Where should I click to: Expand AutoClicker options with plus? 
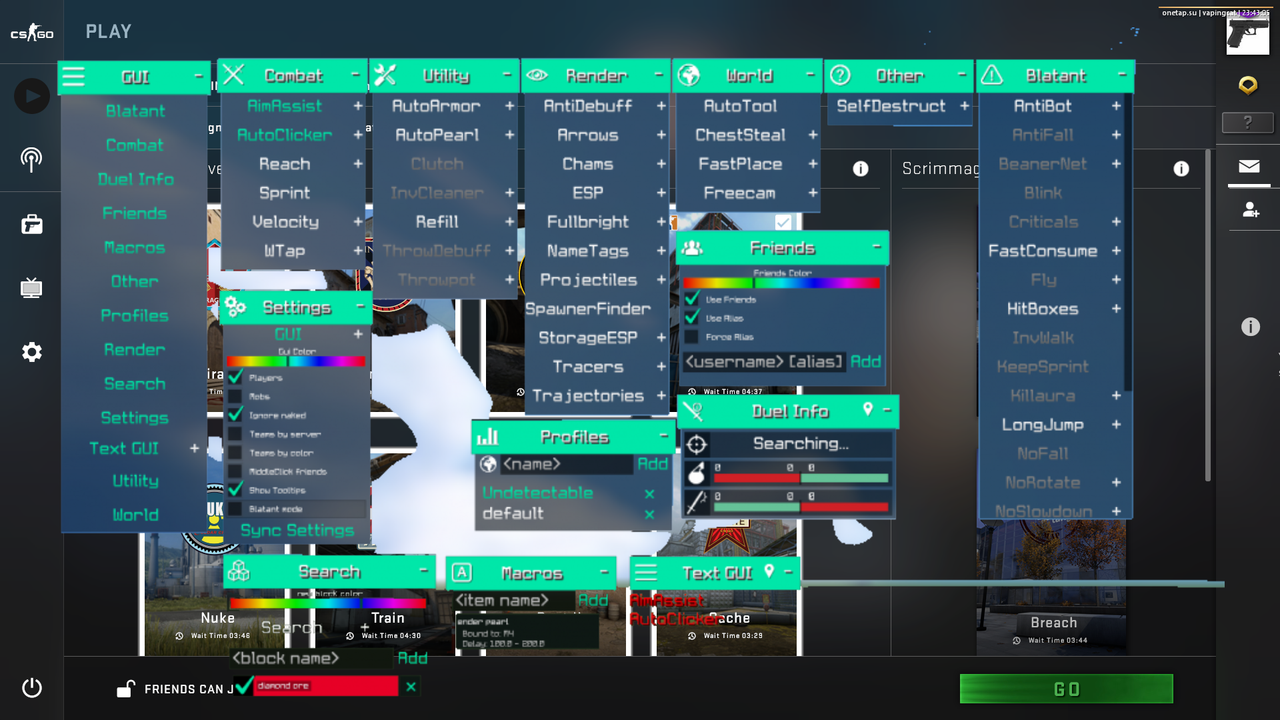point(358,135)
